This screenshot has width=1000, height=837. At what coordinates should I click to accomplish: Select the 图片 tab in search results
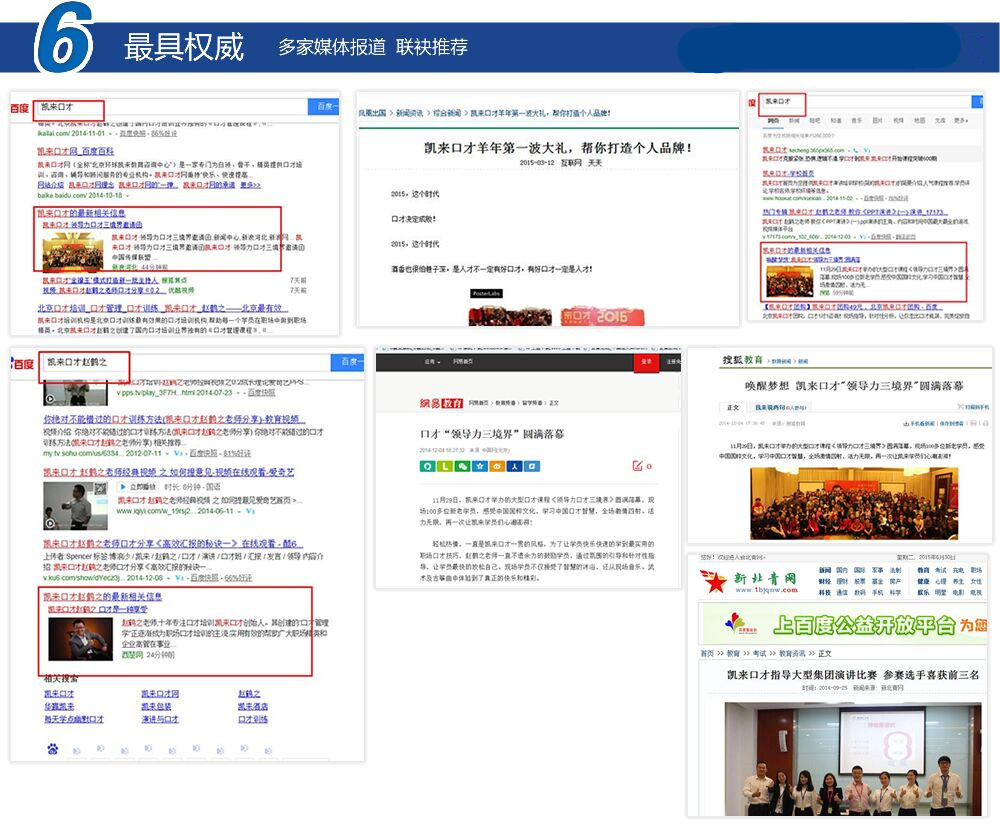[876, 120]
